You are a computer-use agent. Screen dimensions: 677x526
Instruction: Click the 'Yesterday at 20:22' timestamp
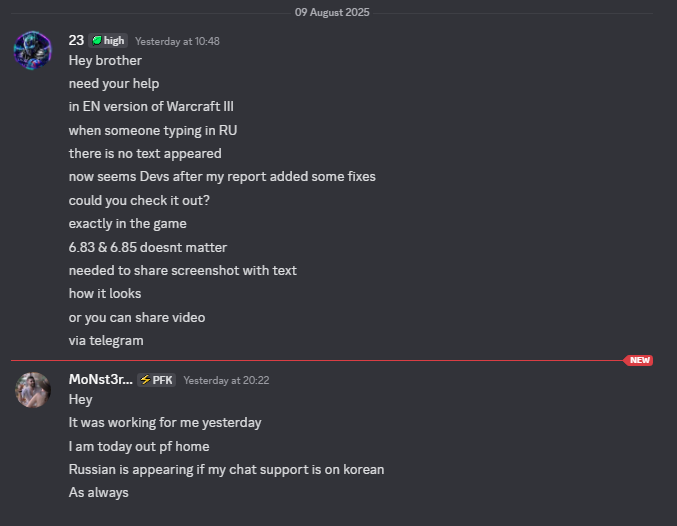(226, 380)
